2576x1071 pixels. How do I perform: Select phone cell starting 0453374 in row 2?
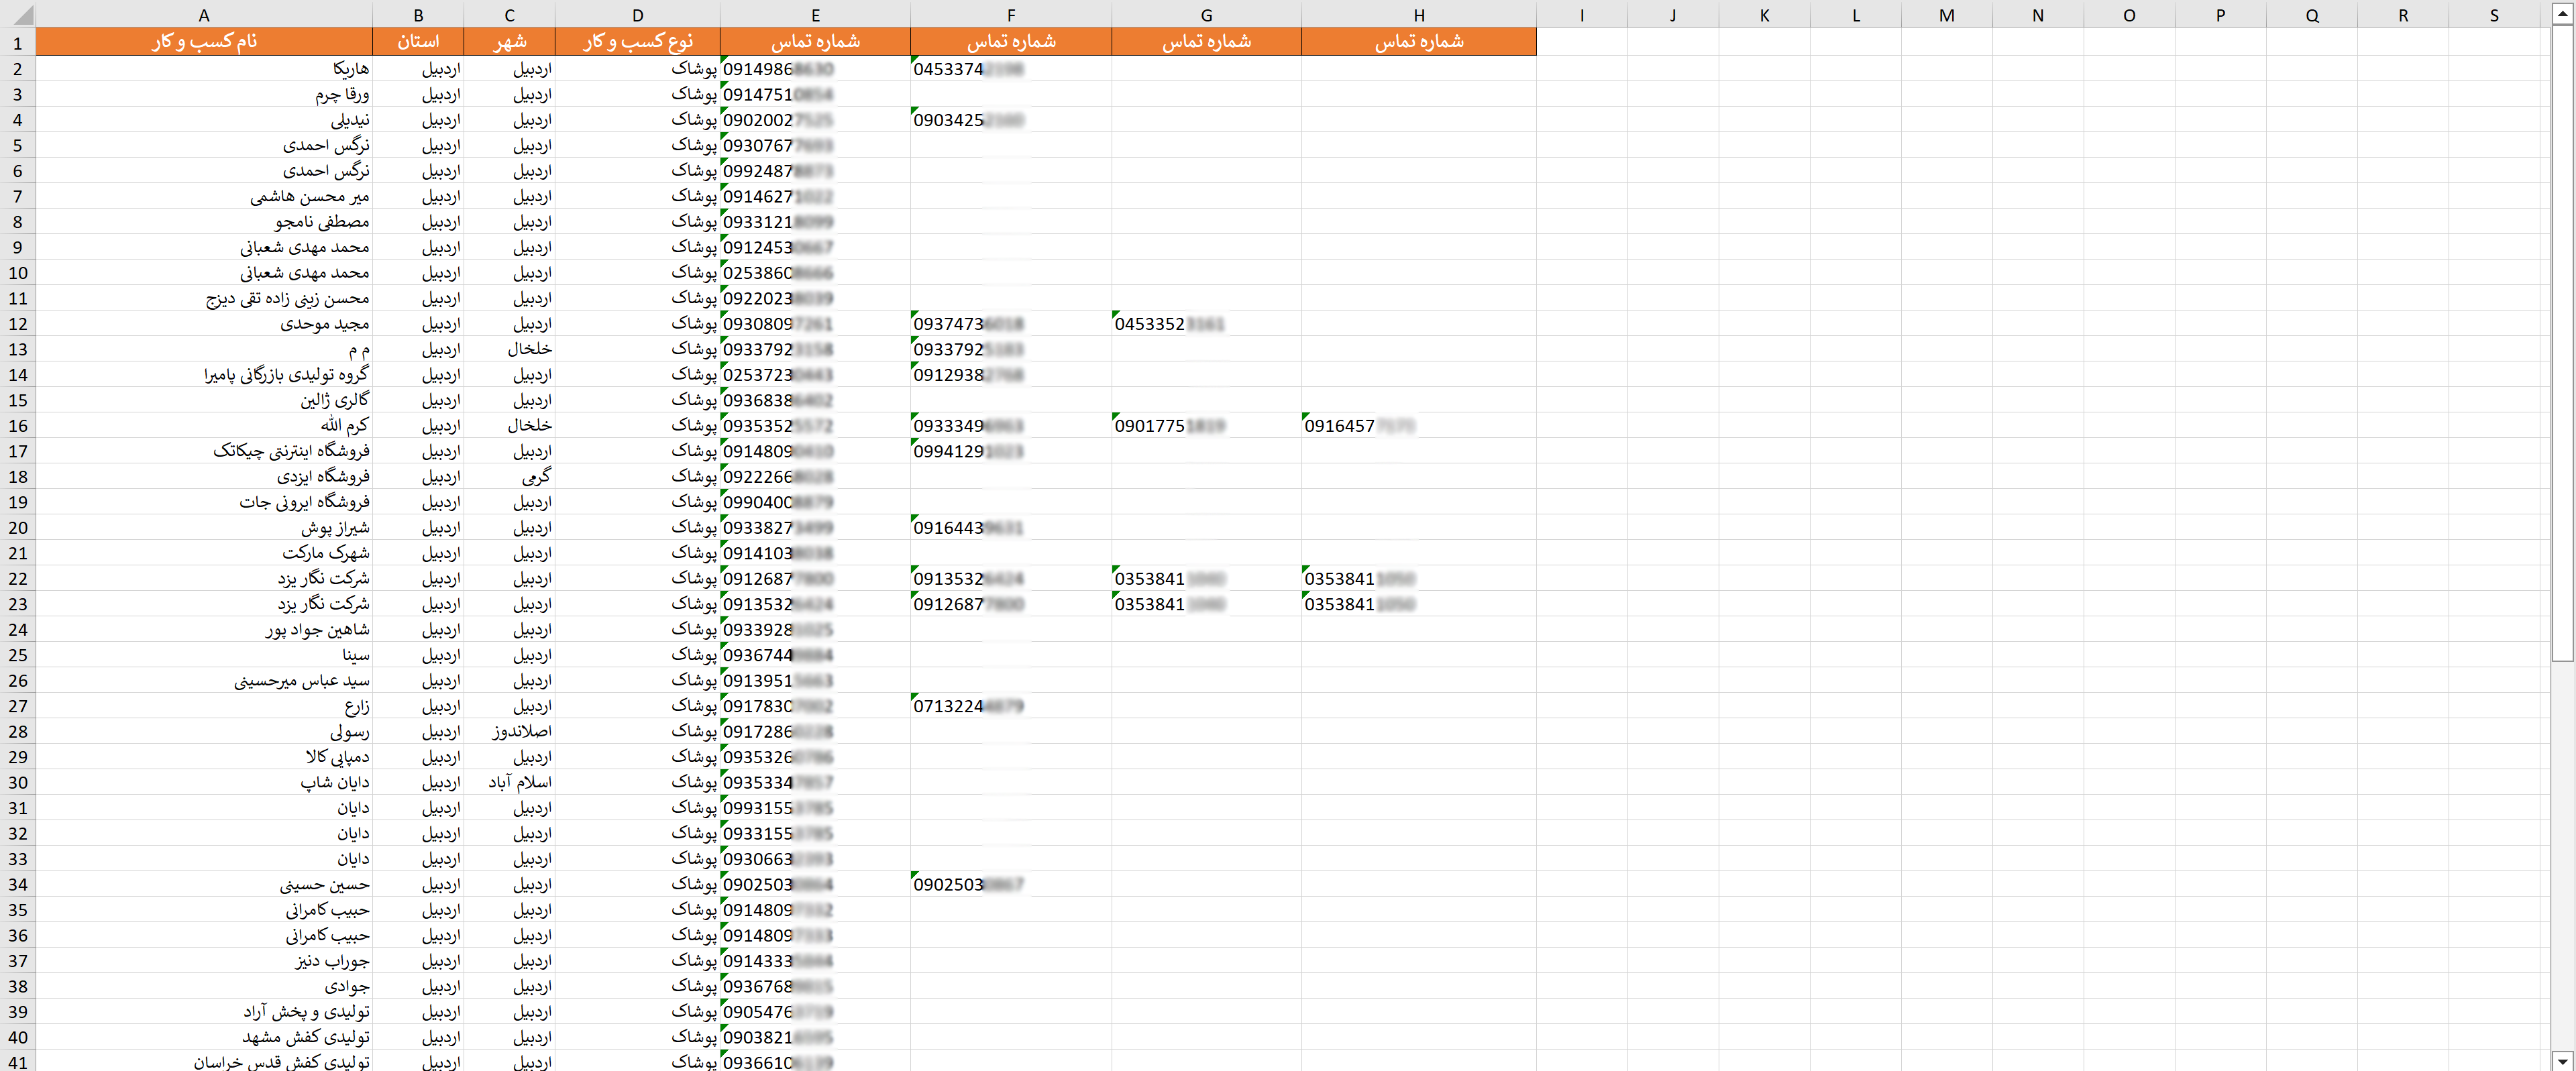(1011, 68)
